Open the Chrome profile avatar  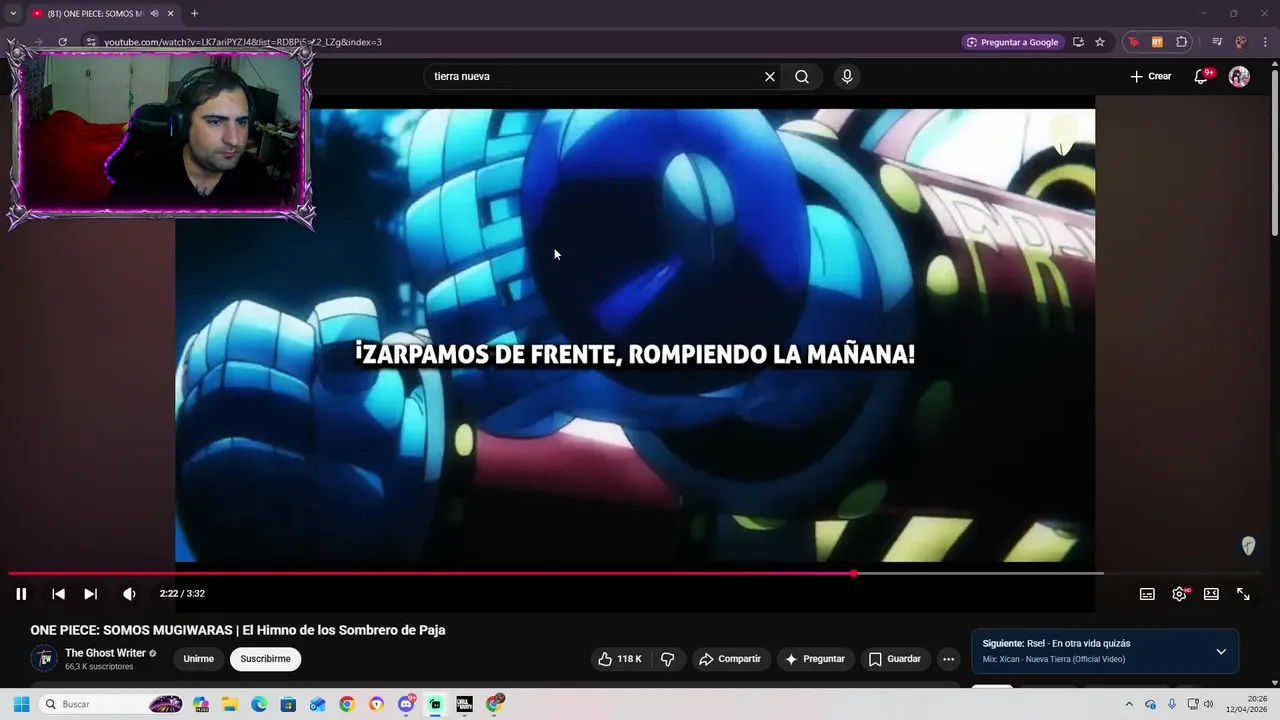click(x=1241, y=42)
